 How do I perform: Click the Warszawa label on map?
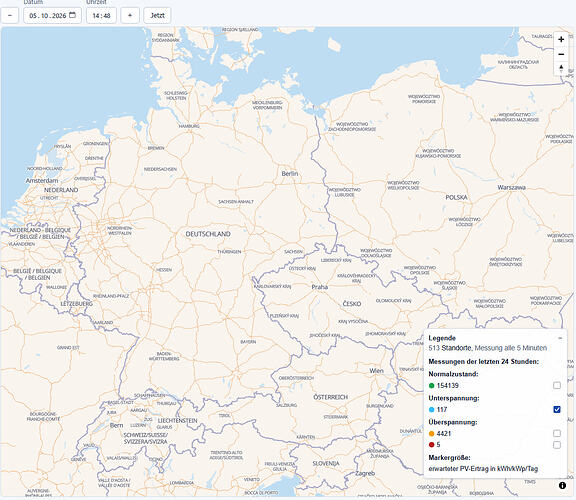[x=511, y=187]
